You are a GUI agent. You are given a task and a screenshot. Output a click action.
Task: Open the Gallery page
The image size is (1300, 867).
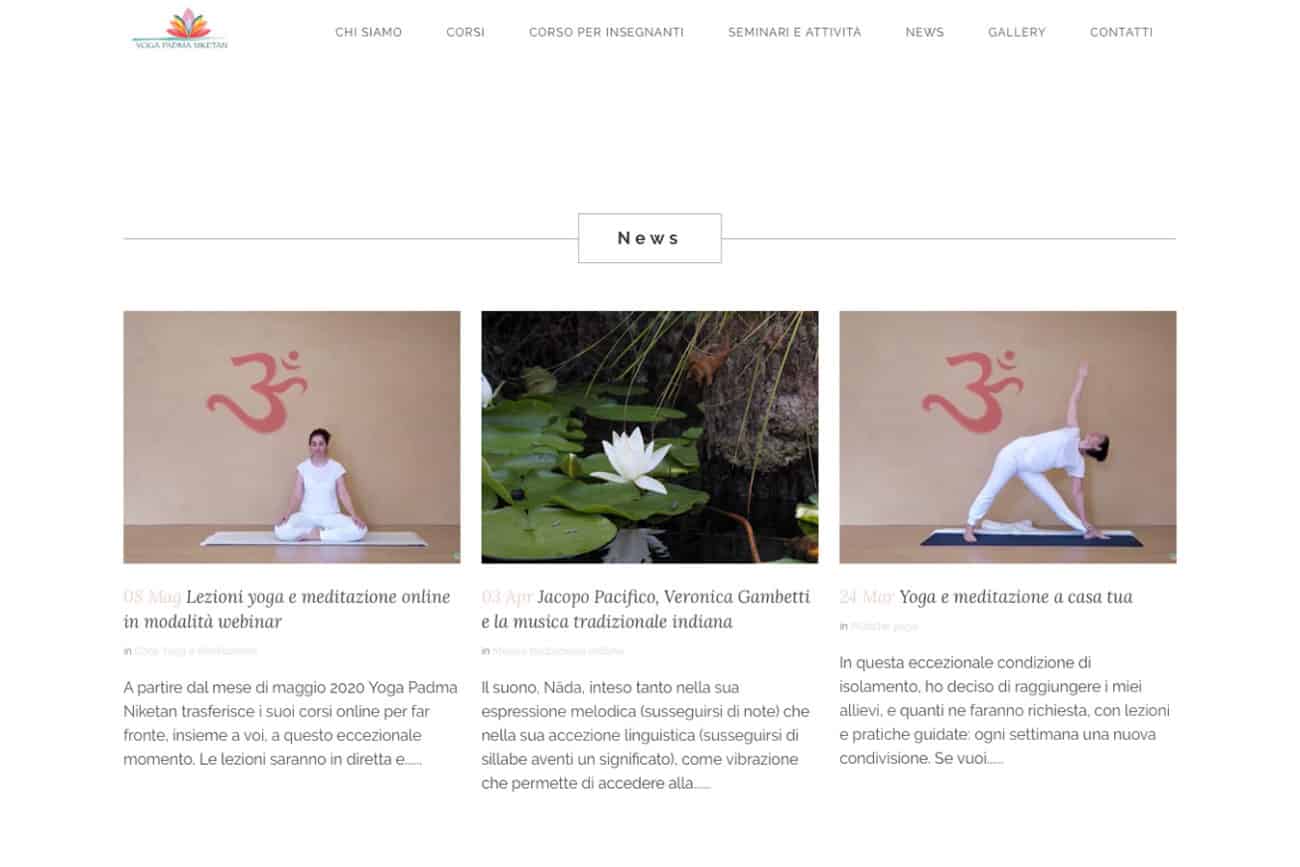(1016, 32)
